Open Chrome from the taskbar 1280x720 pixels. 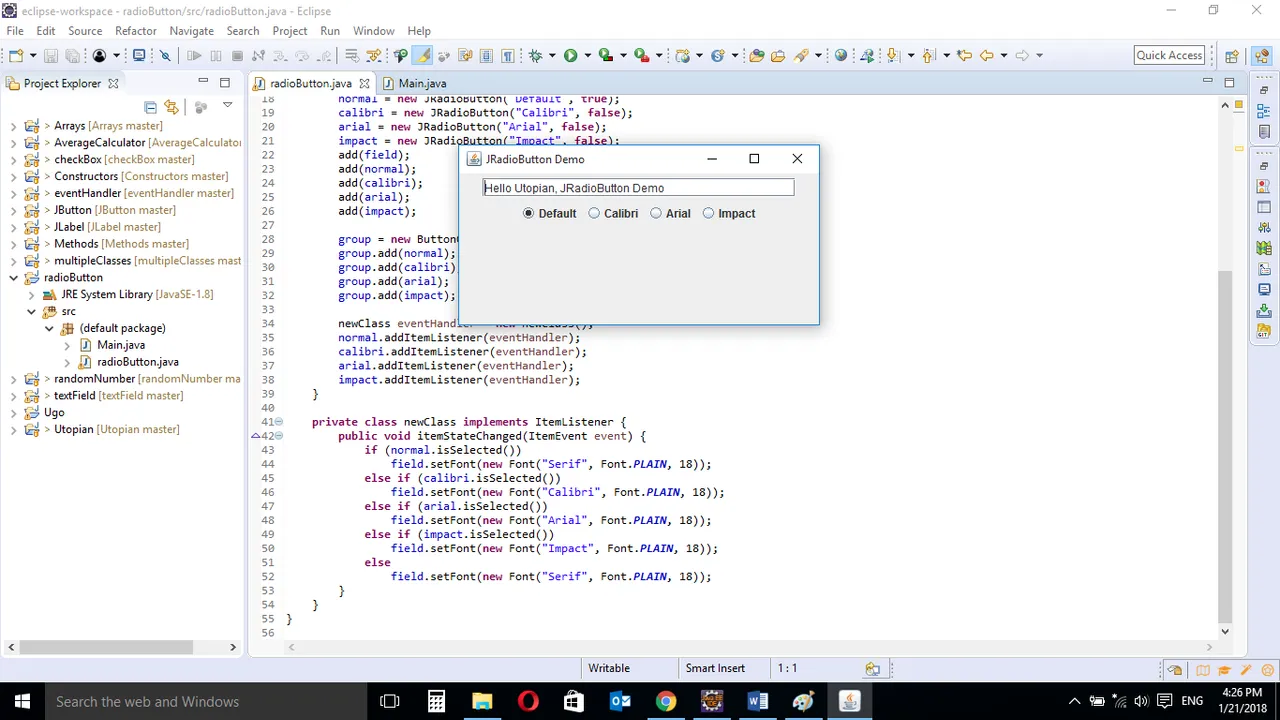665,701
